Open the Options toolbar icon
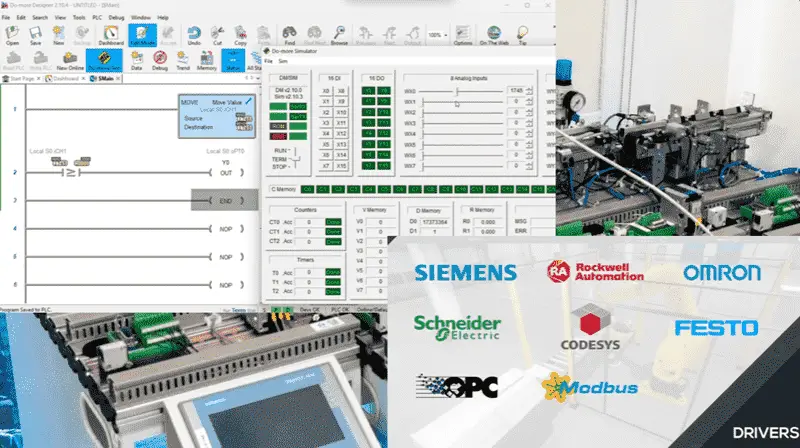This screenshot has height=448, width=800. pos(463,35)
